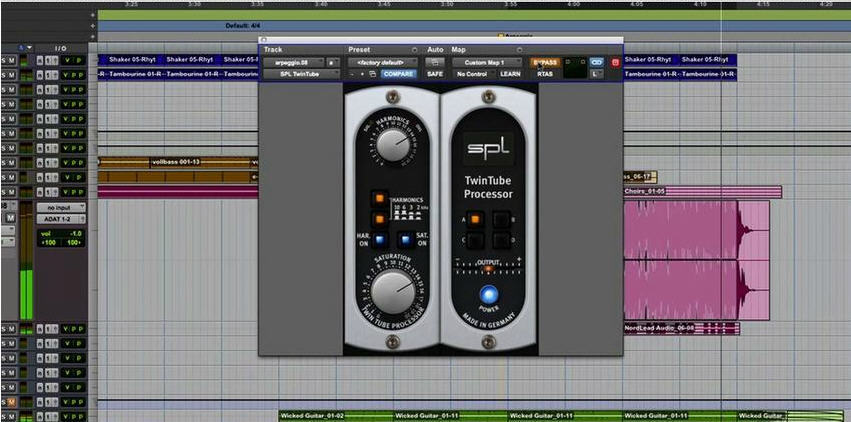Viewport: 851px width, 422px height.
Task: Toggle the HAR. ON blue switch
Action: 380,239
